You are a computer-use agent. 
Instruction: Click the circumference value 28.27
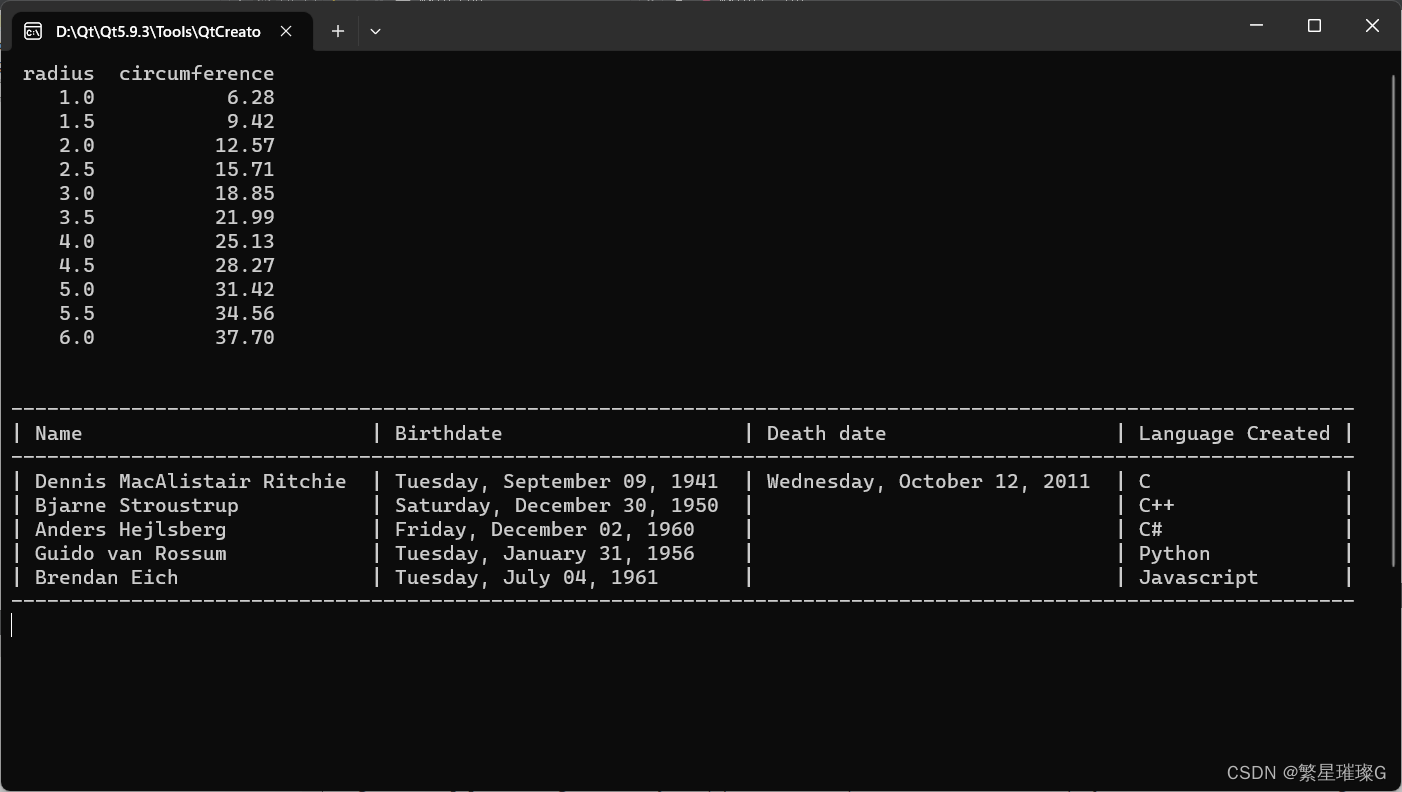click(x=244, y=265)
